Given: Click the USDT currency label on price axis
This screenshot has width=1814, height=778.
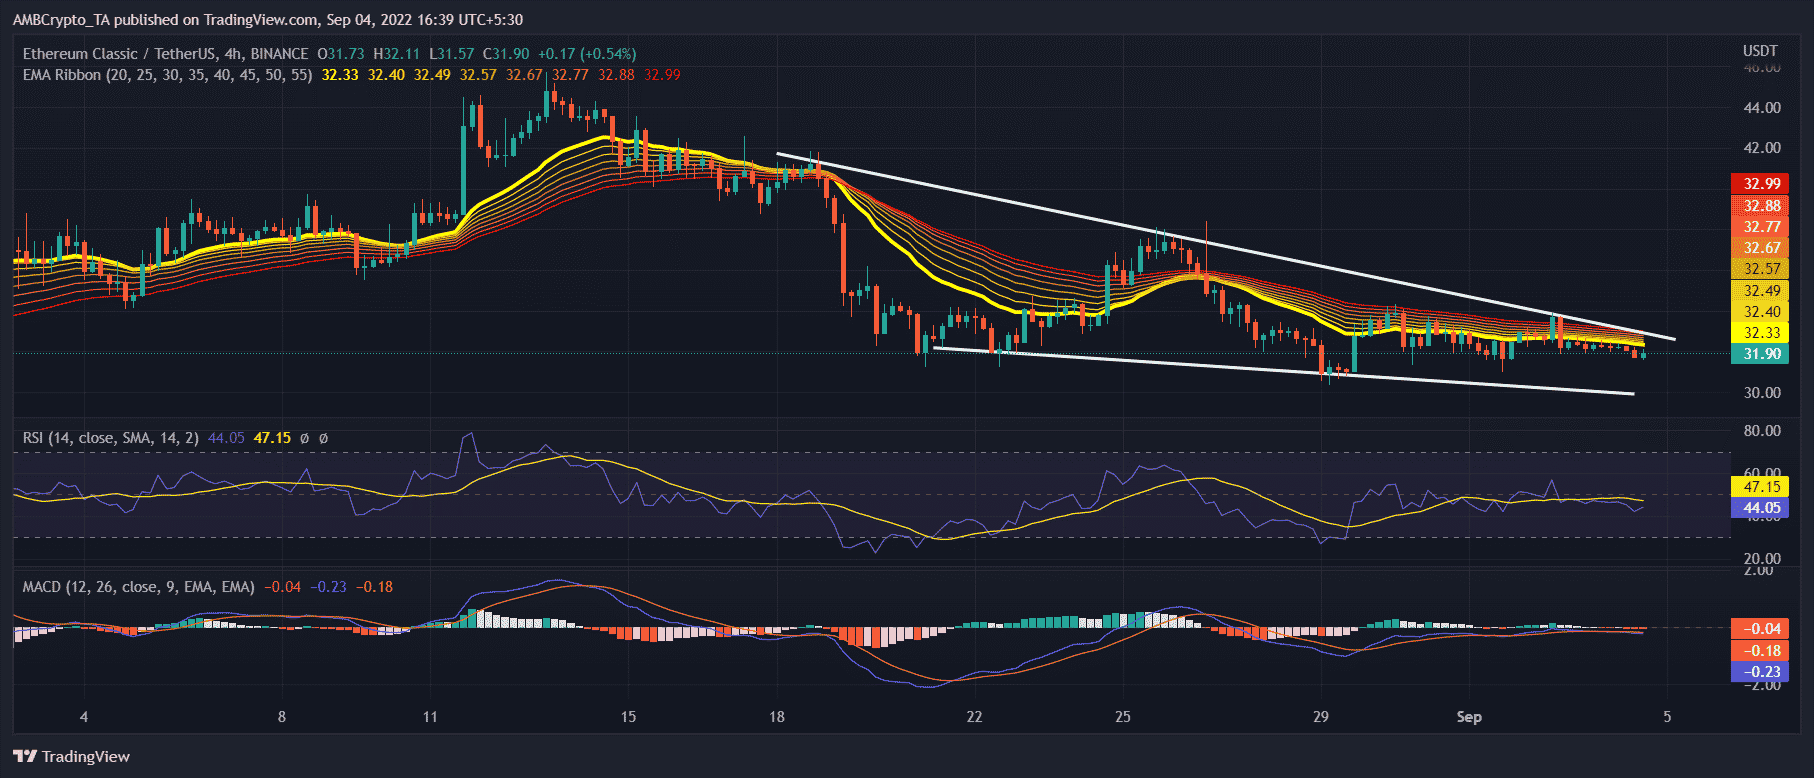Looking at the screenshot, I should pyautogui.click(x=1760, y=51).
